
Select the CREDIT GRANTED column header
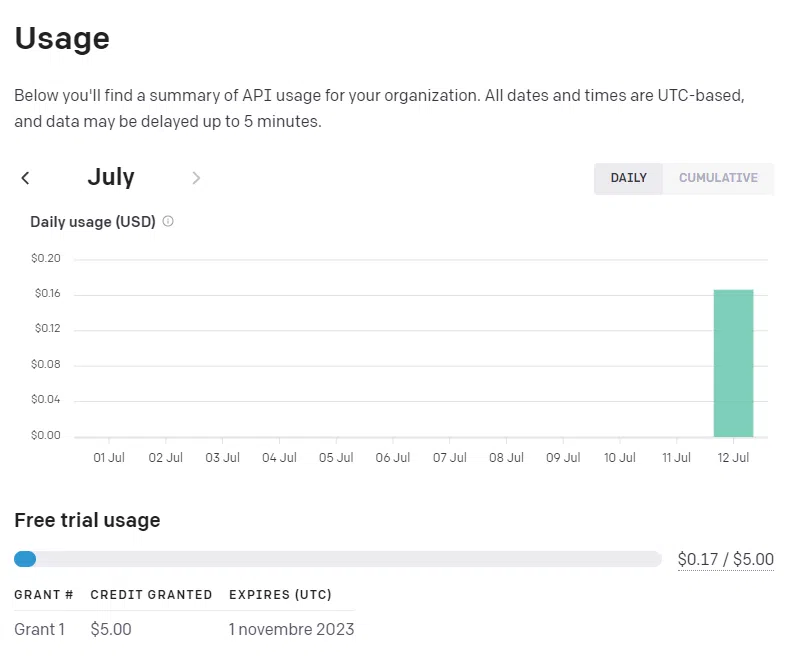151,594
